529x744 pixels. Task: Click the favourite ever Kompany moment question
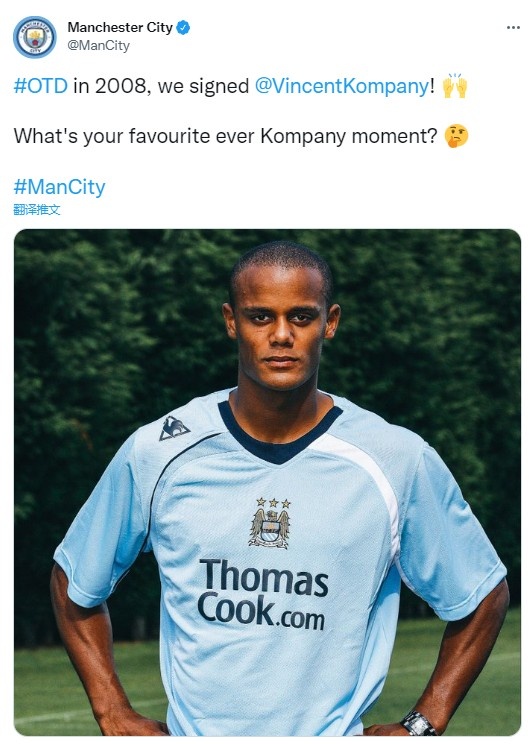tap(225, 137)
